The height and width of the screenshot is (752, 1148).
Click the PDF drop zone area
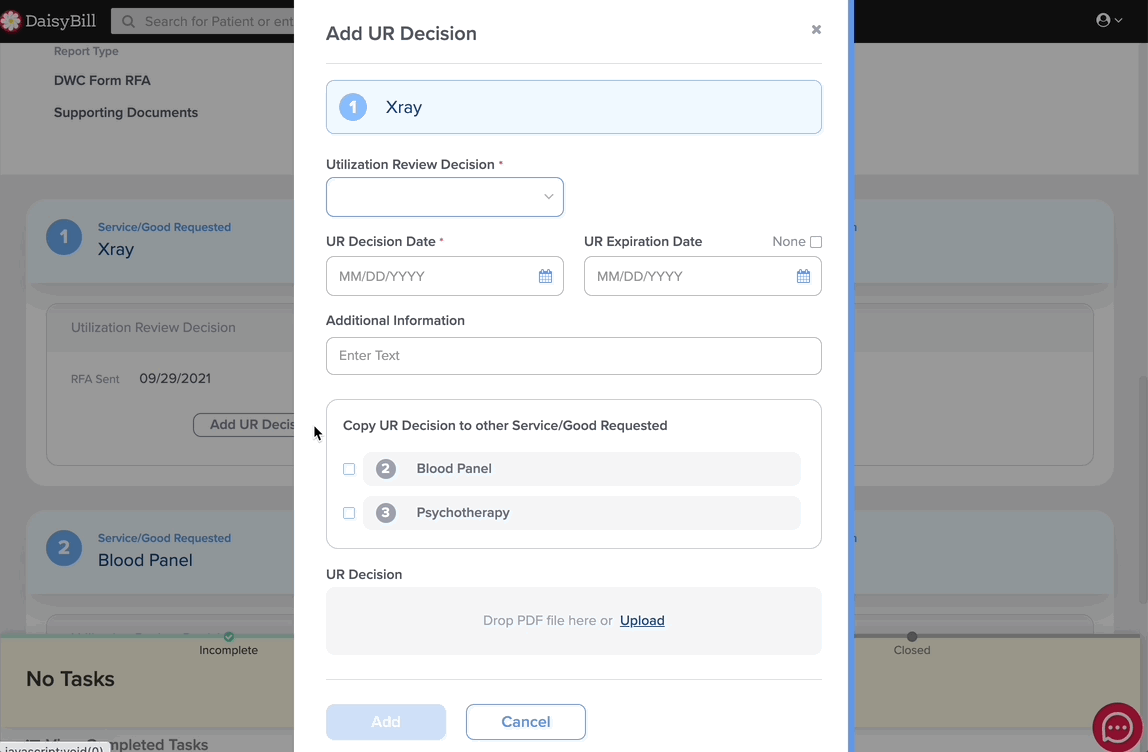click(x=573, y=621)
